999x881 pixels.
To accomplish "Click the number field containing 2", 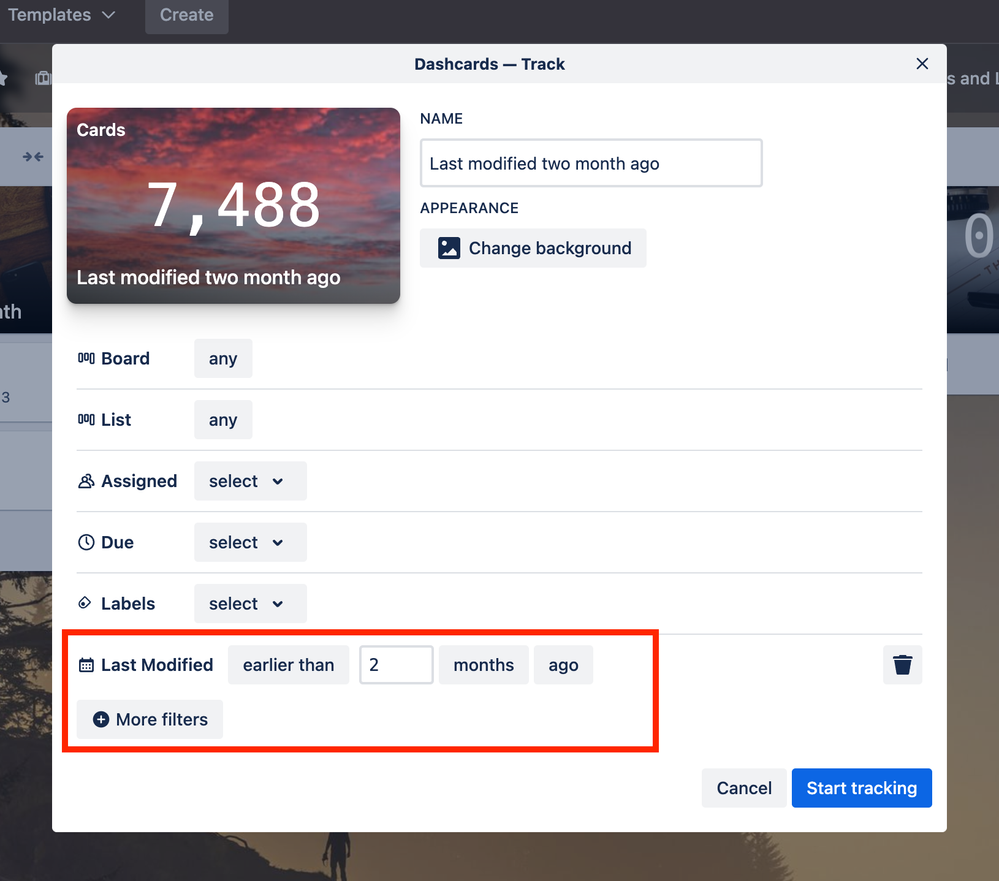I will click(x=396, y=664).
